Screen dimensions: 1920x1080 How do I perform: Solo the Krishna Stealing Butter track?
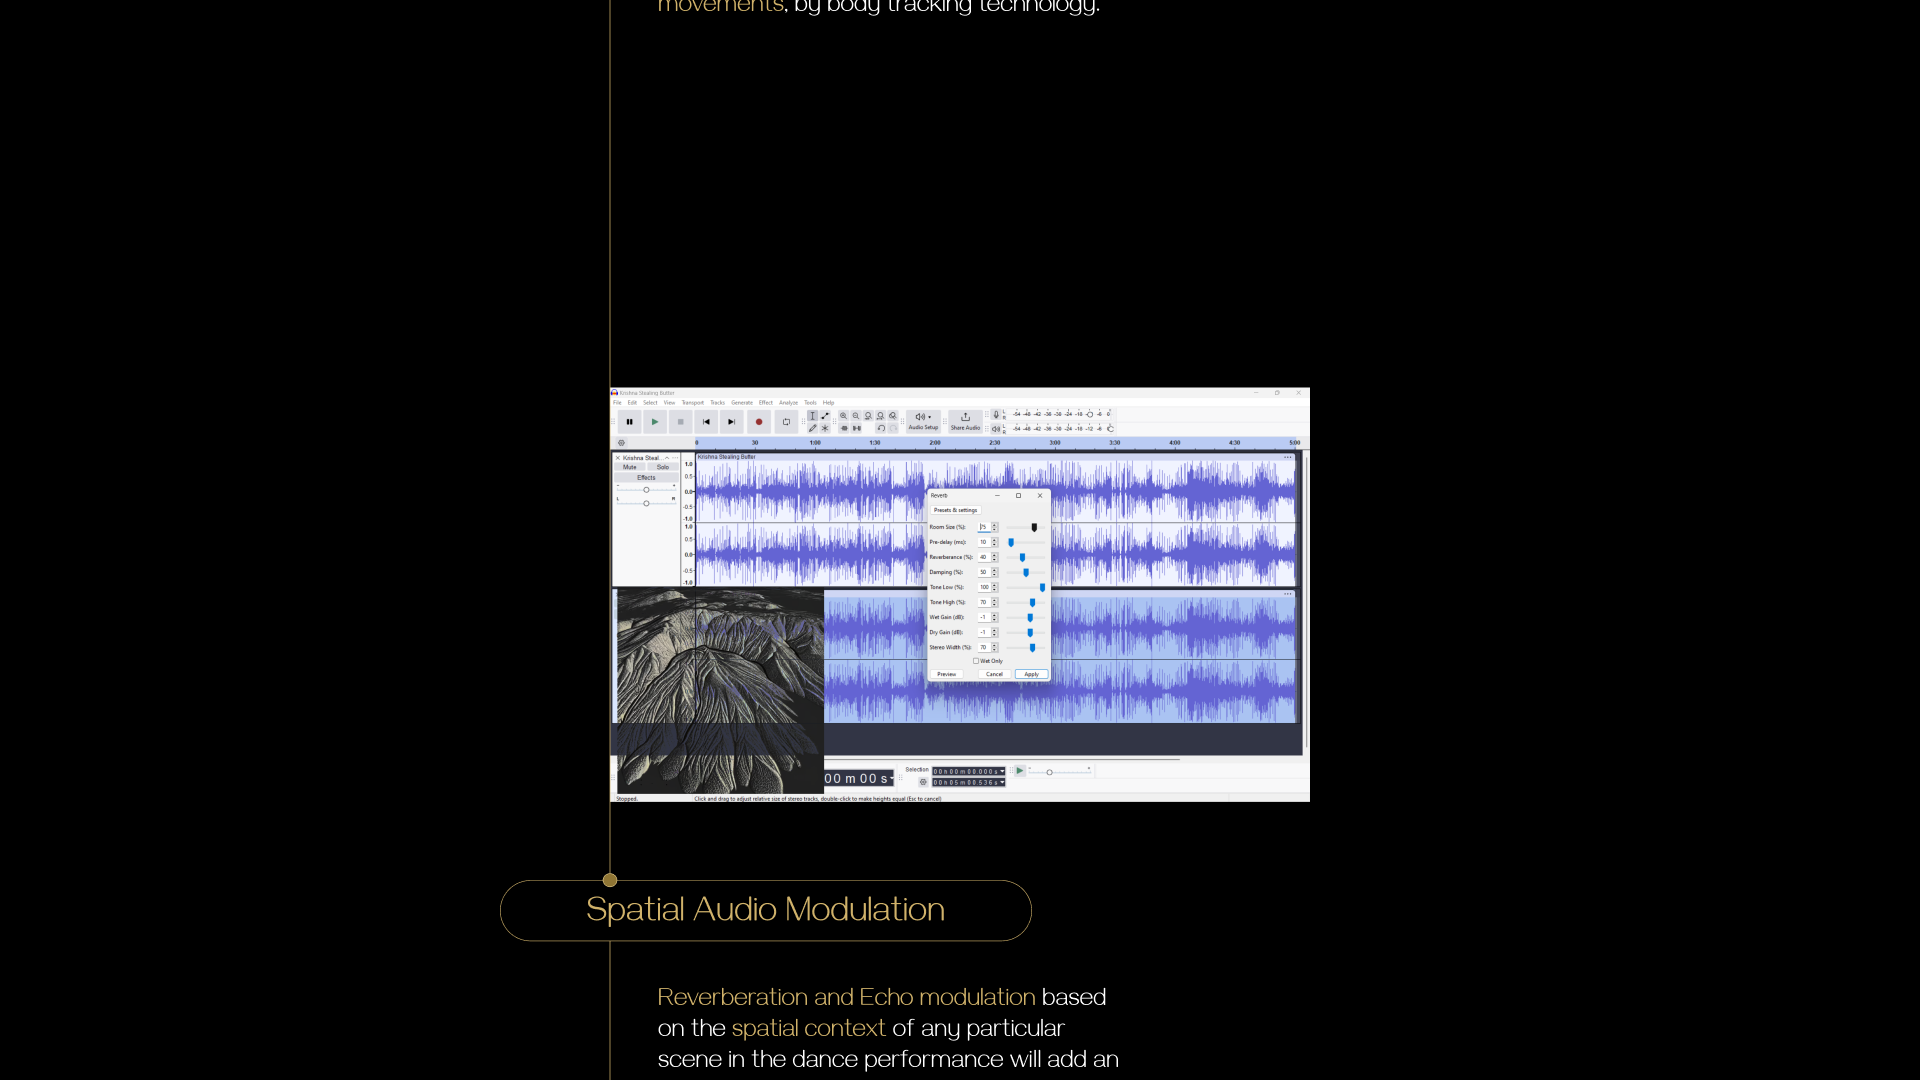[x=662, y=467]
